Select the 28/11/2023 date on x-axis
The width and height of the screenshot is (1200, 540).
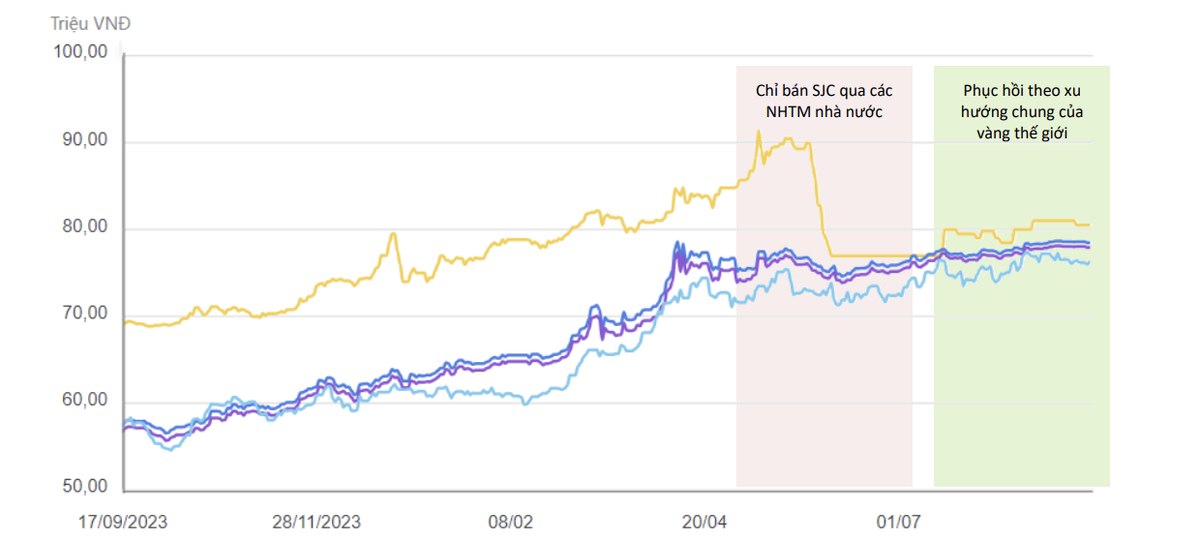click(x=317, y=521)
